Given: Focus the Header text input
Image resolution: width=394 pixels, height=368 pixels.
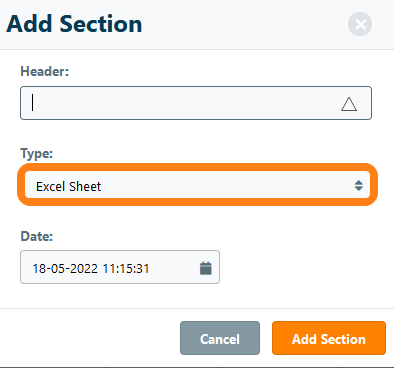Looking at the screenshot, I should [x=196, y=103].
